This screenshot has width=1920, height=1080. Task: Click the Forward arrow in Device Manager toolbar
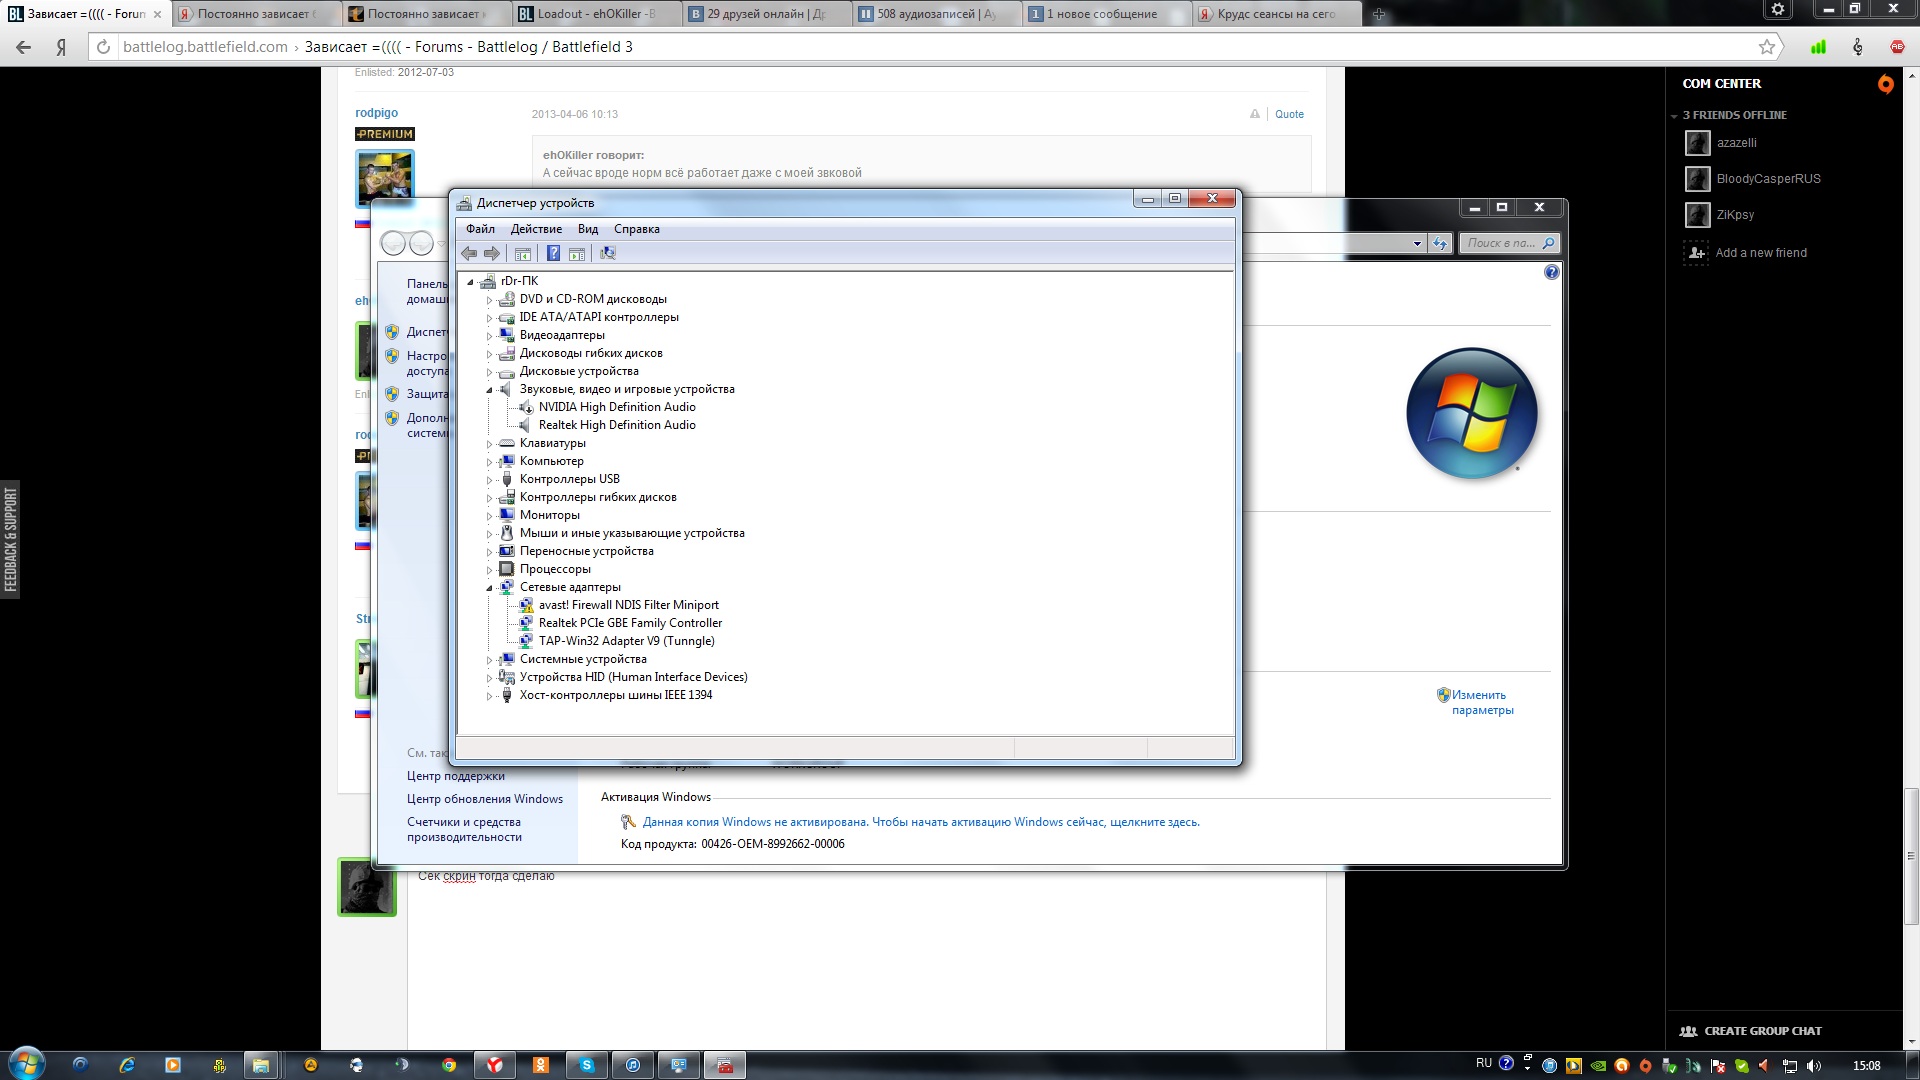(492, 254)
